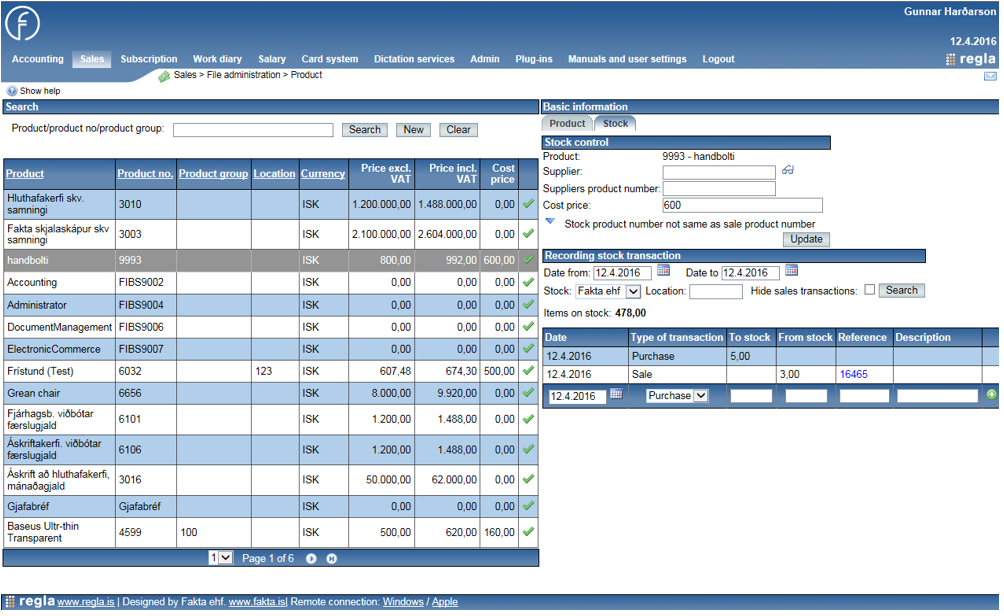The height and width of the screenshot is (616, 1004).
Task: Open the Accounting menu
Action: coord(38,59)
